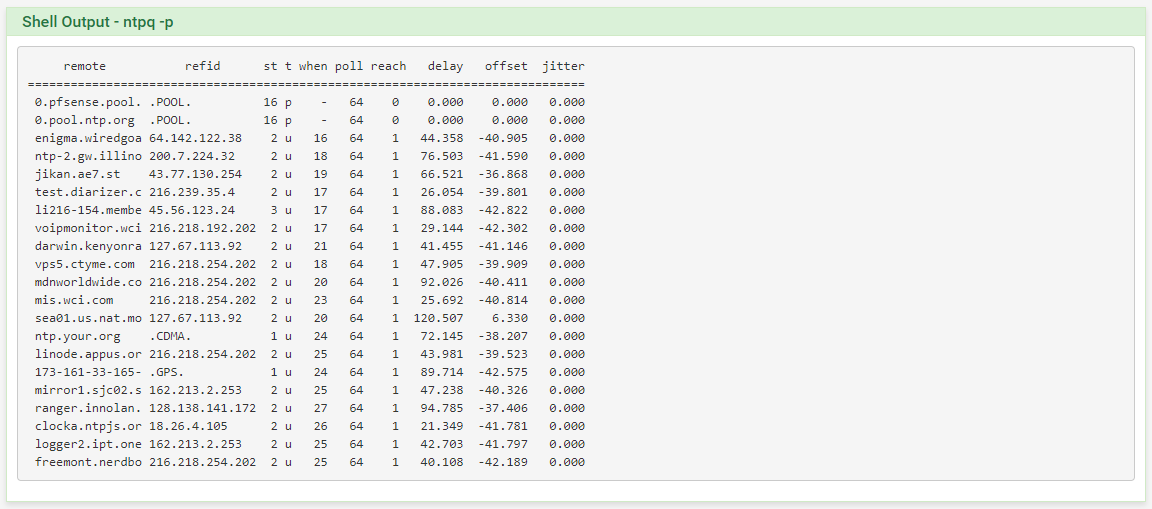This screenshot has height=509, width=1152.
Task: Click the 'refid' column header
Action: tap(203, 66)
